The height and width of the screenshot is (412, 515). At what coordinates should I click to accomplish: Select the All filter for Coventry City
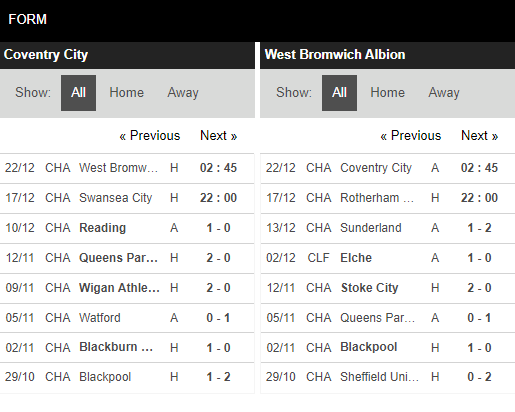tap(78, 93)
